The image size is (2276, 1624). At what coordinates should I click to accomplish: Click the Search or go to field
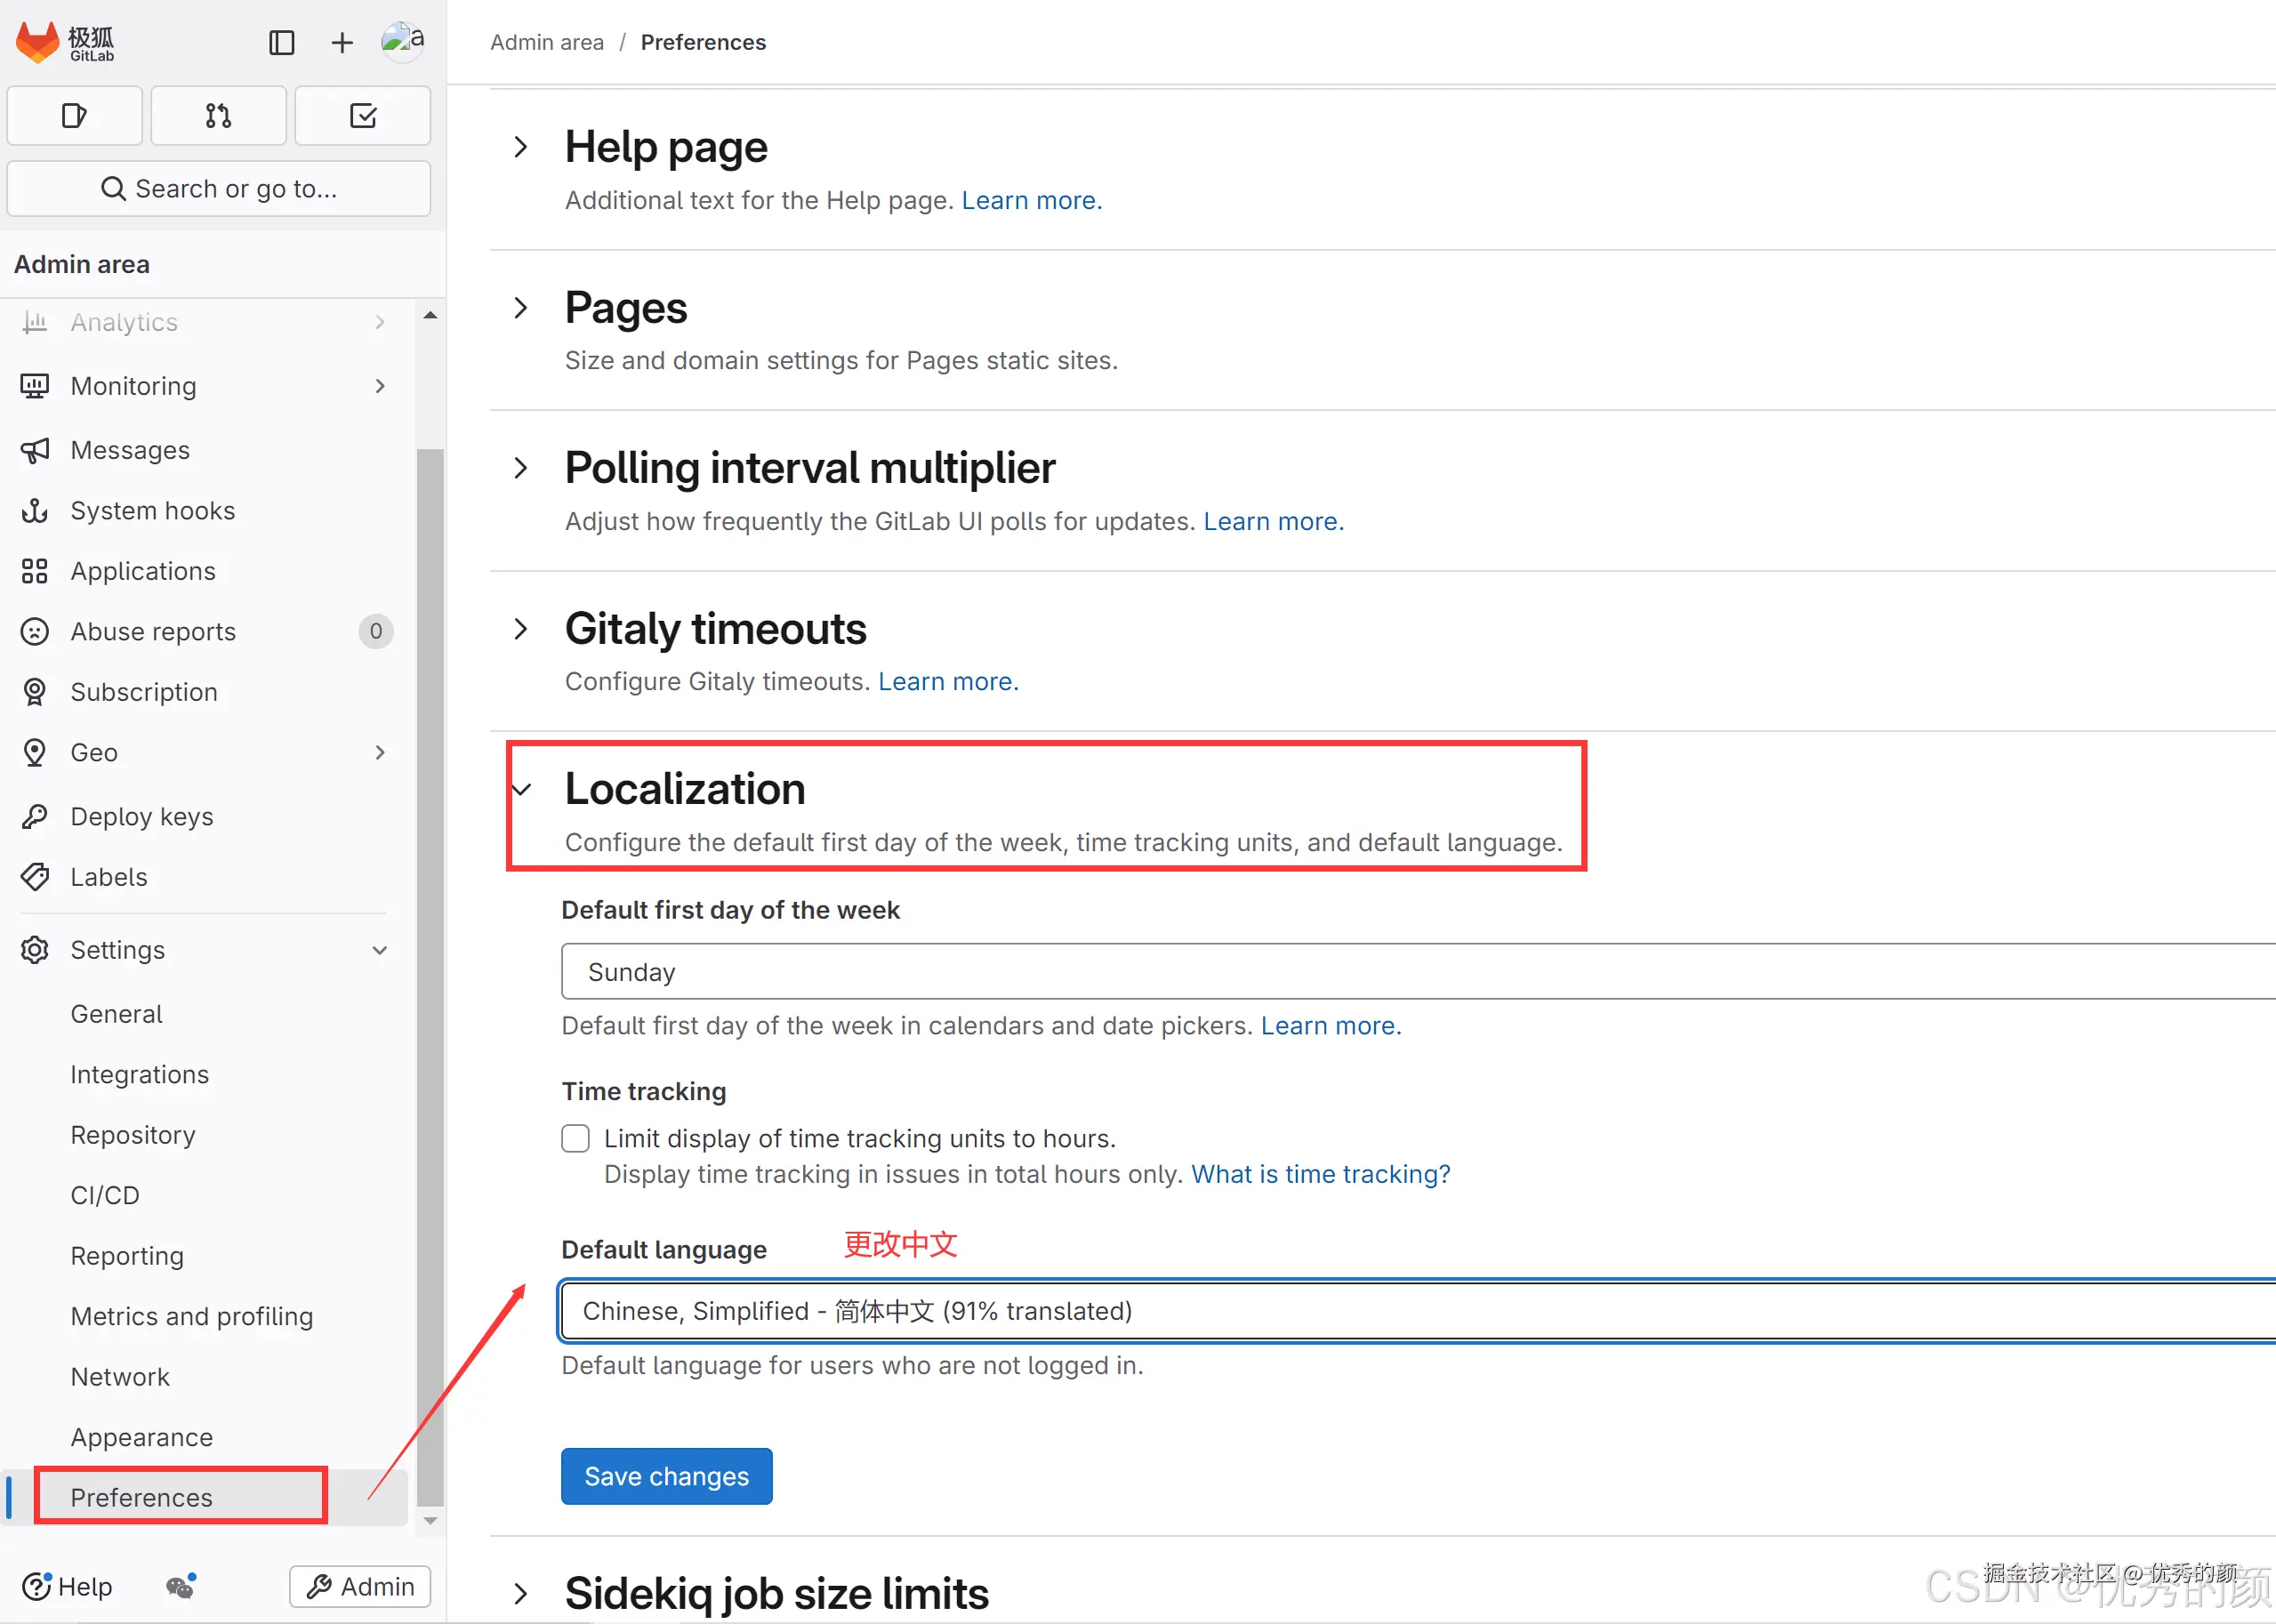click(219, 189)
